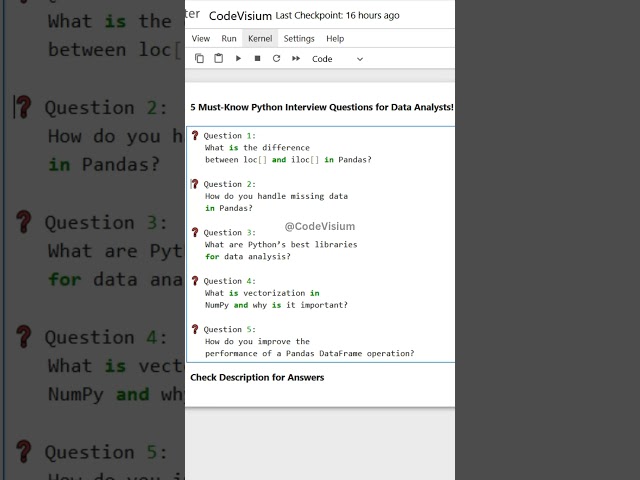Click 'What is vectorization in' line
Viewport: 640px width, 480px height.
262,293
